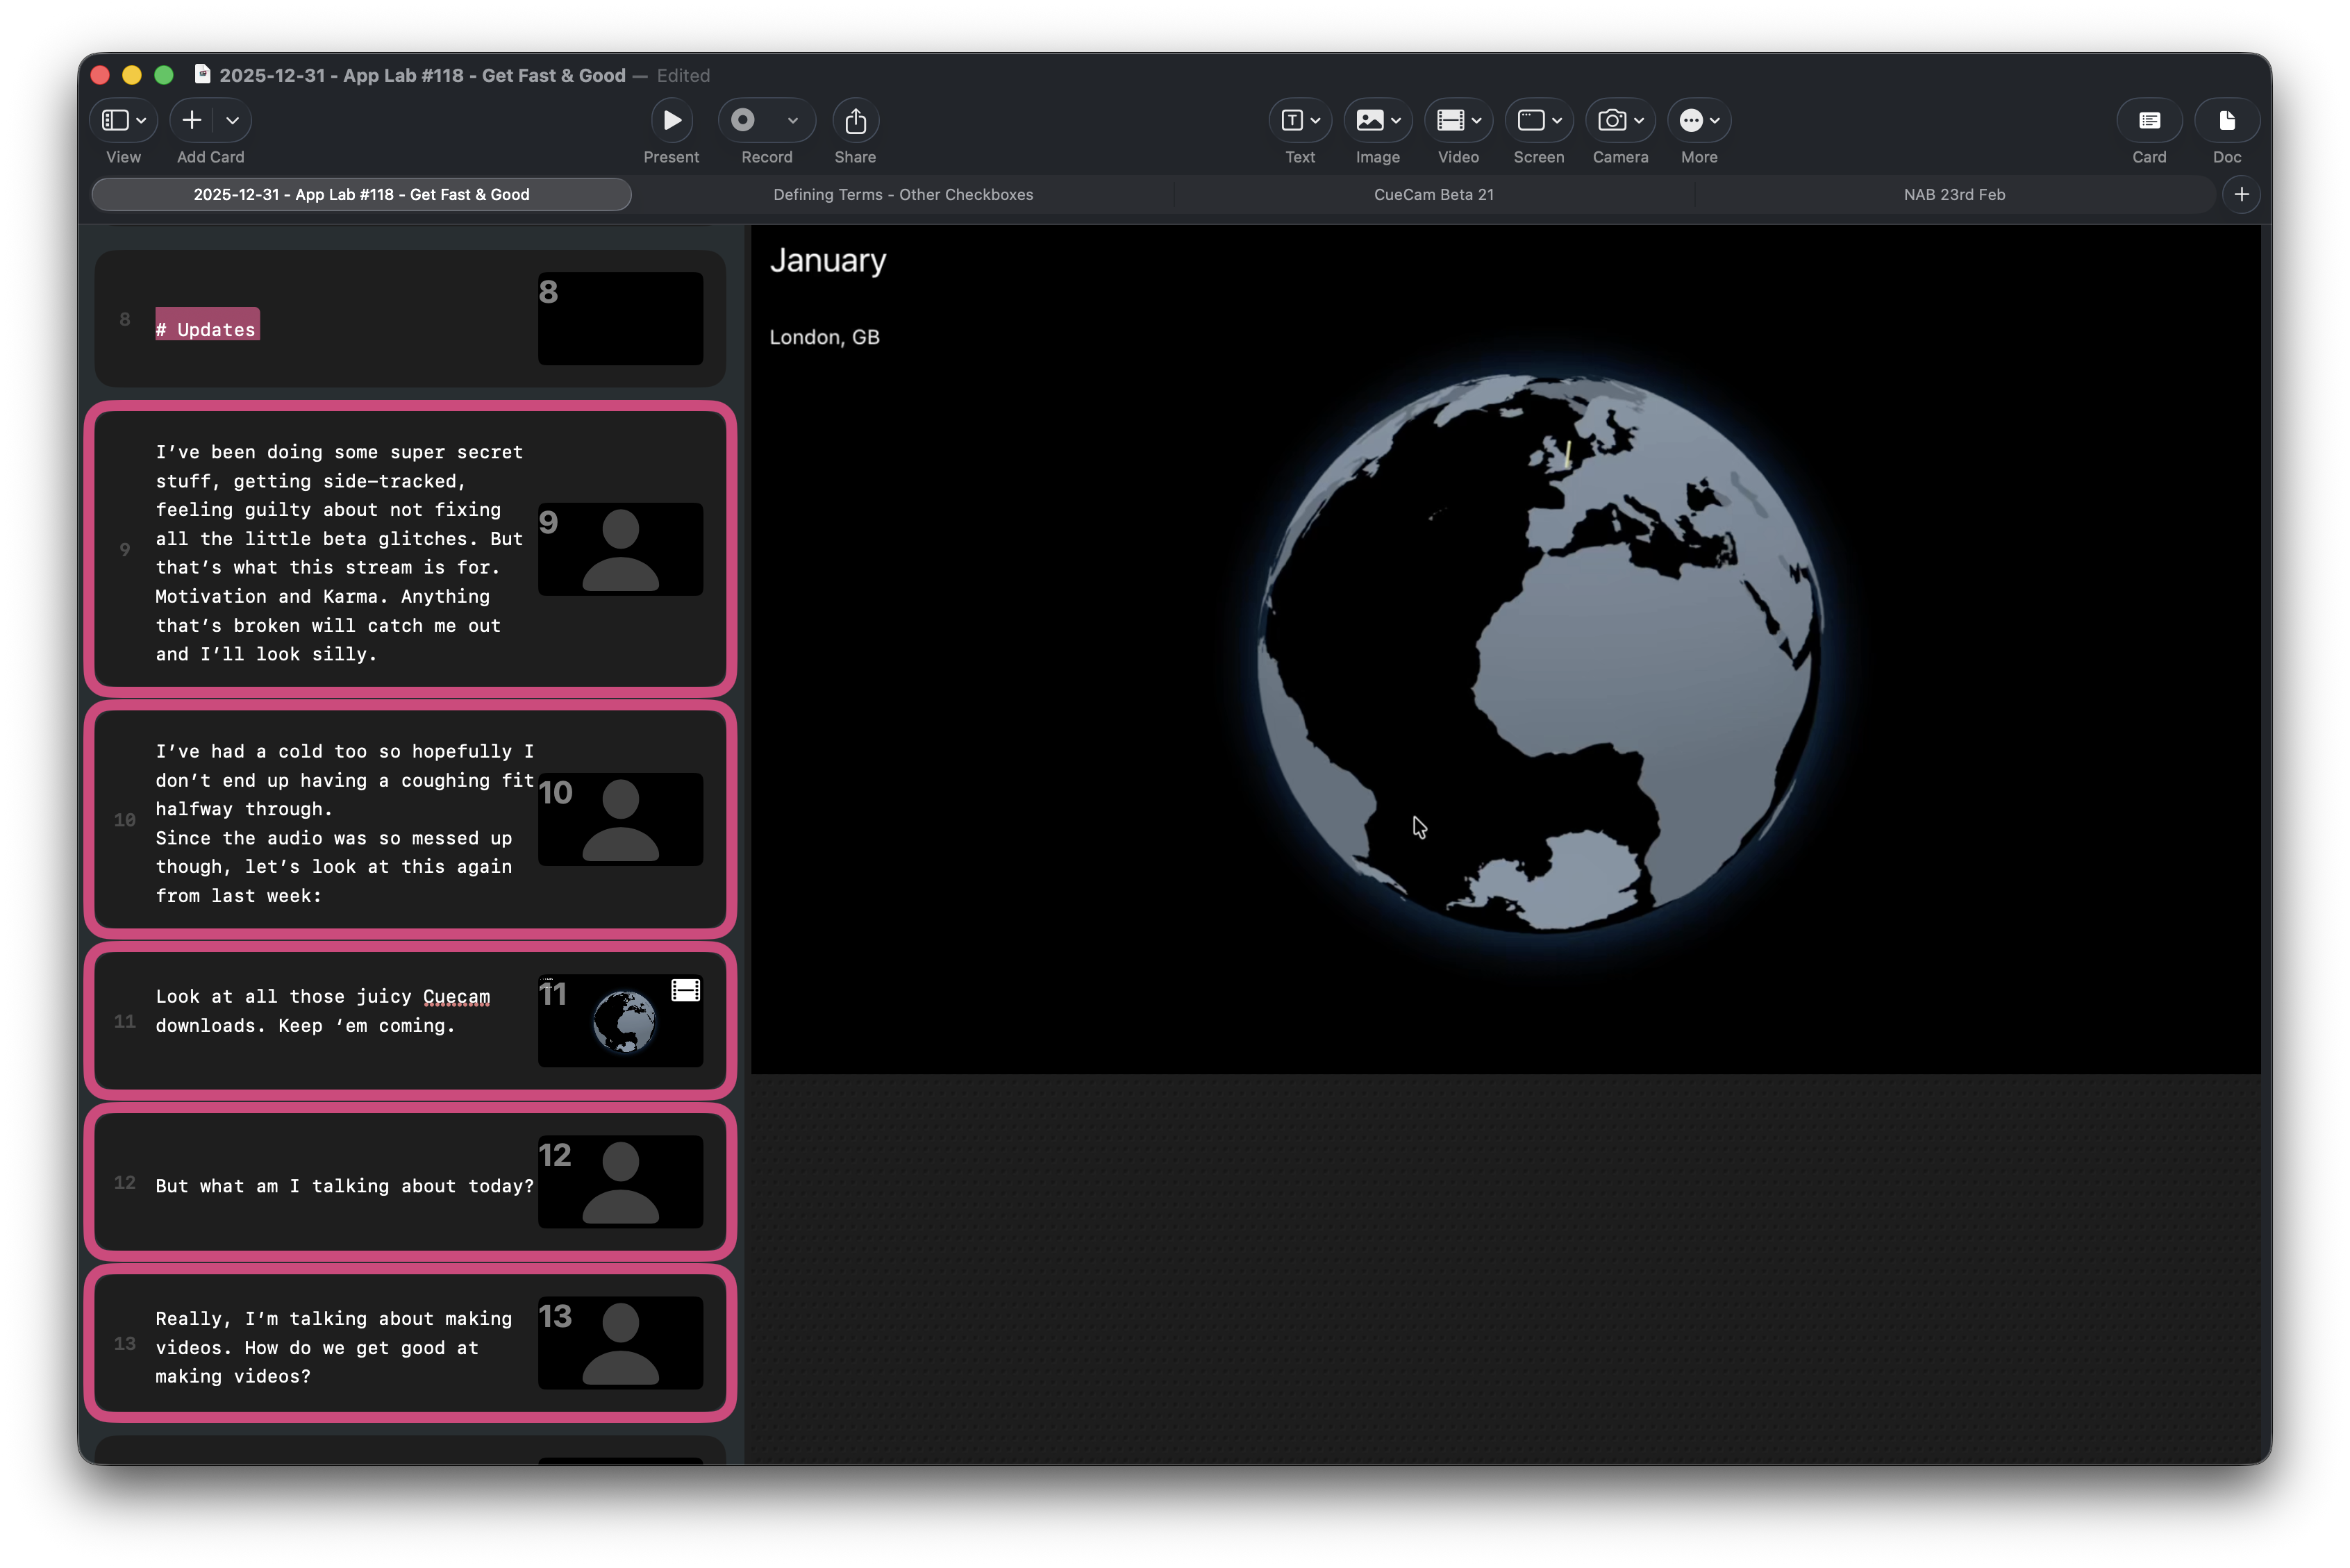The width and height of the screenshot is (2350, 1568).
Task: Click the Video tool icon
Action: tap(1450, 120)
